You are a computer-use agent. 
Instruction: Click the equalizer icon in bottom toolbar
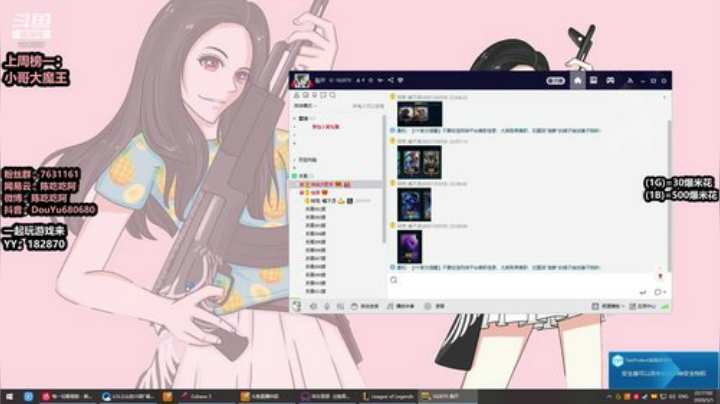click(340, 306)
